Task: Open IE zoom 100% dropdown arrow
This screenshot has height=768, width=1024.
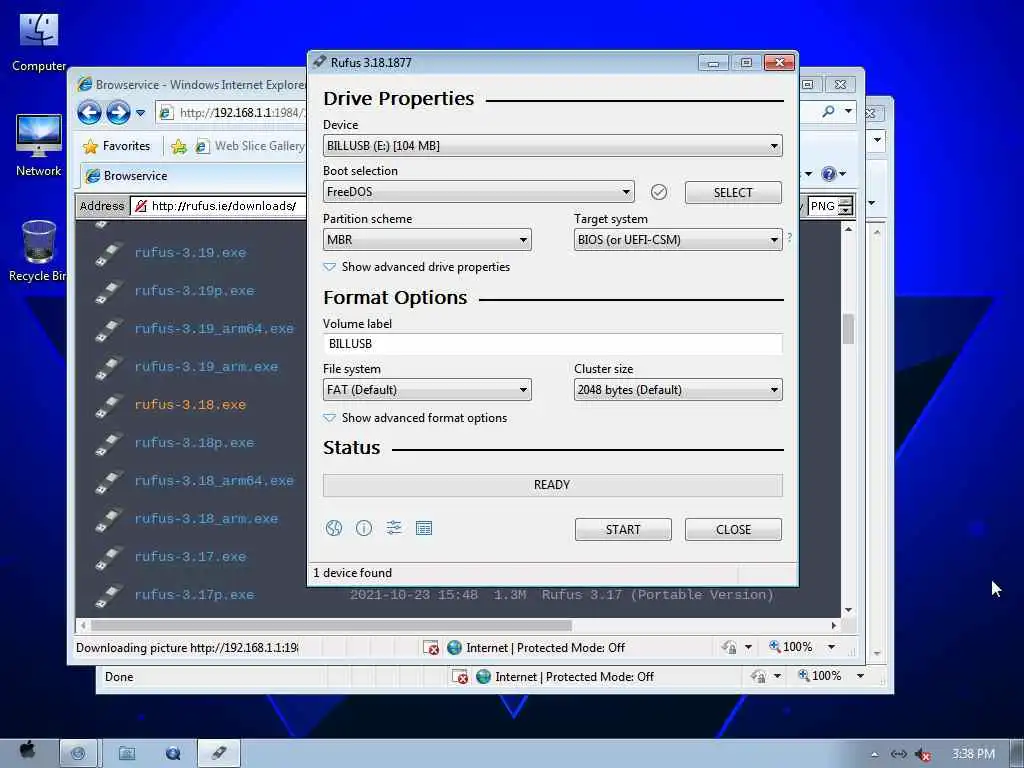Action: coord(831,647)
